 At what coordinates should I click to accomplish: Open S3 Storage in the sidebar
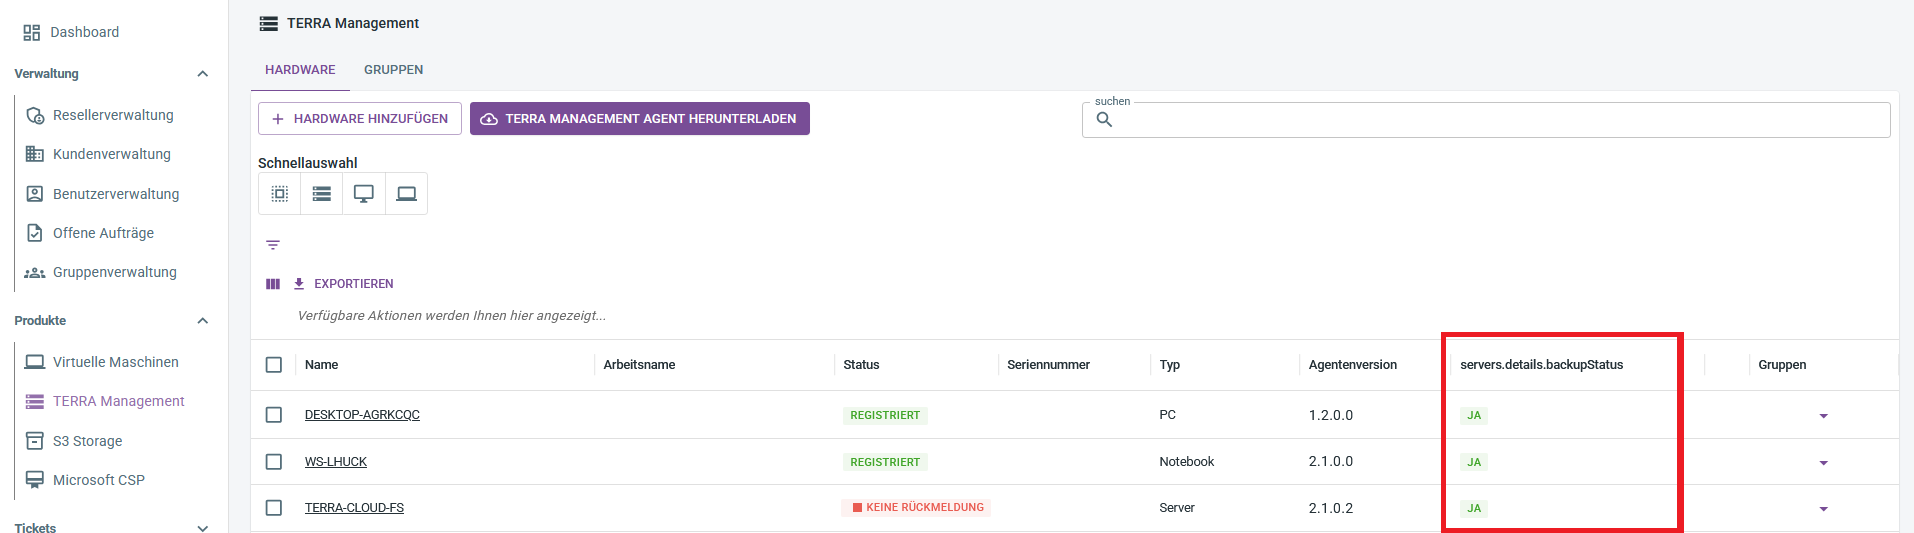tap(87, 441)
